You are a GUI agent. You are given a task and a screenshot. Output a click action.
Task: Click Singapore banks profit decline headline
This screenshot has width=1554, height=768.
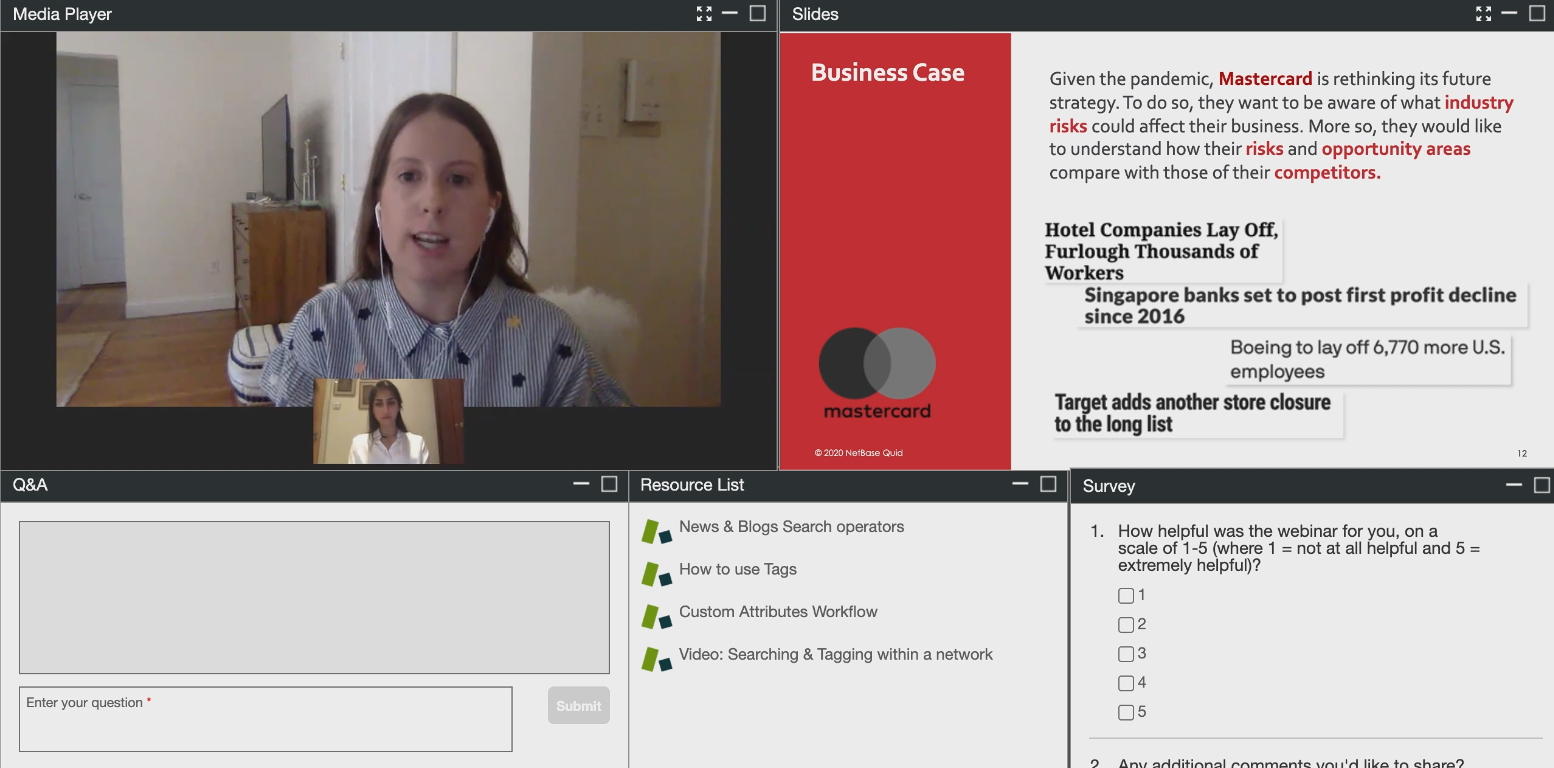pos(1301,306)
